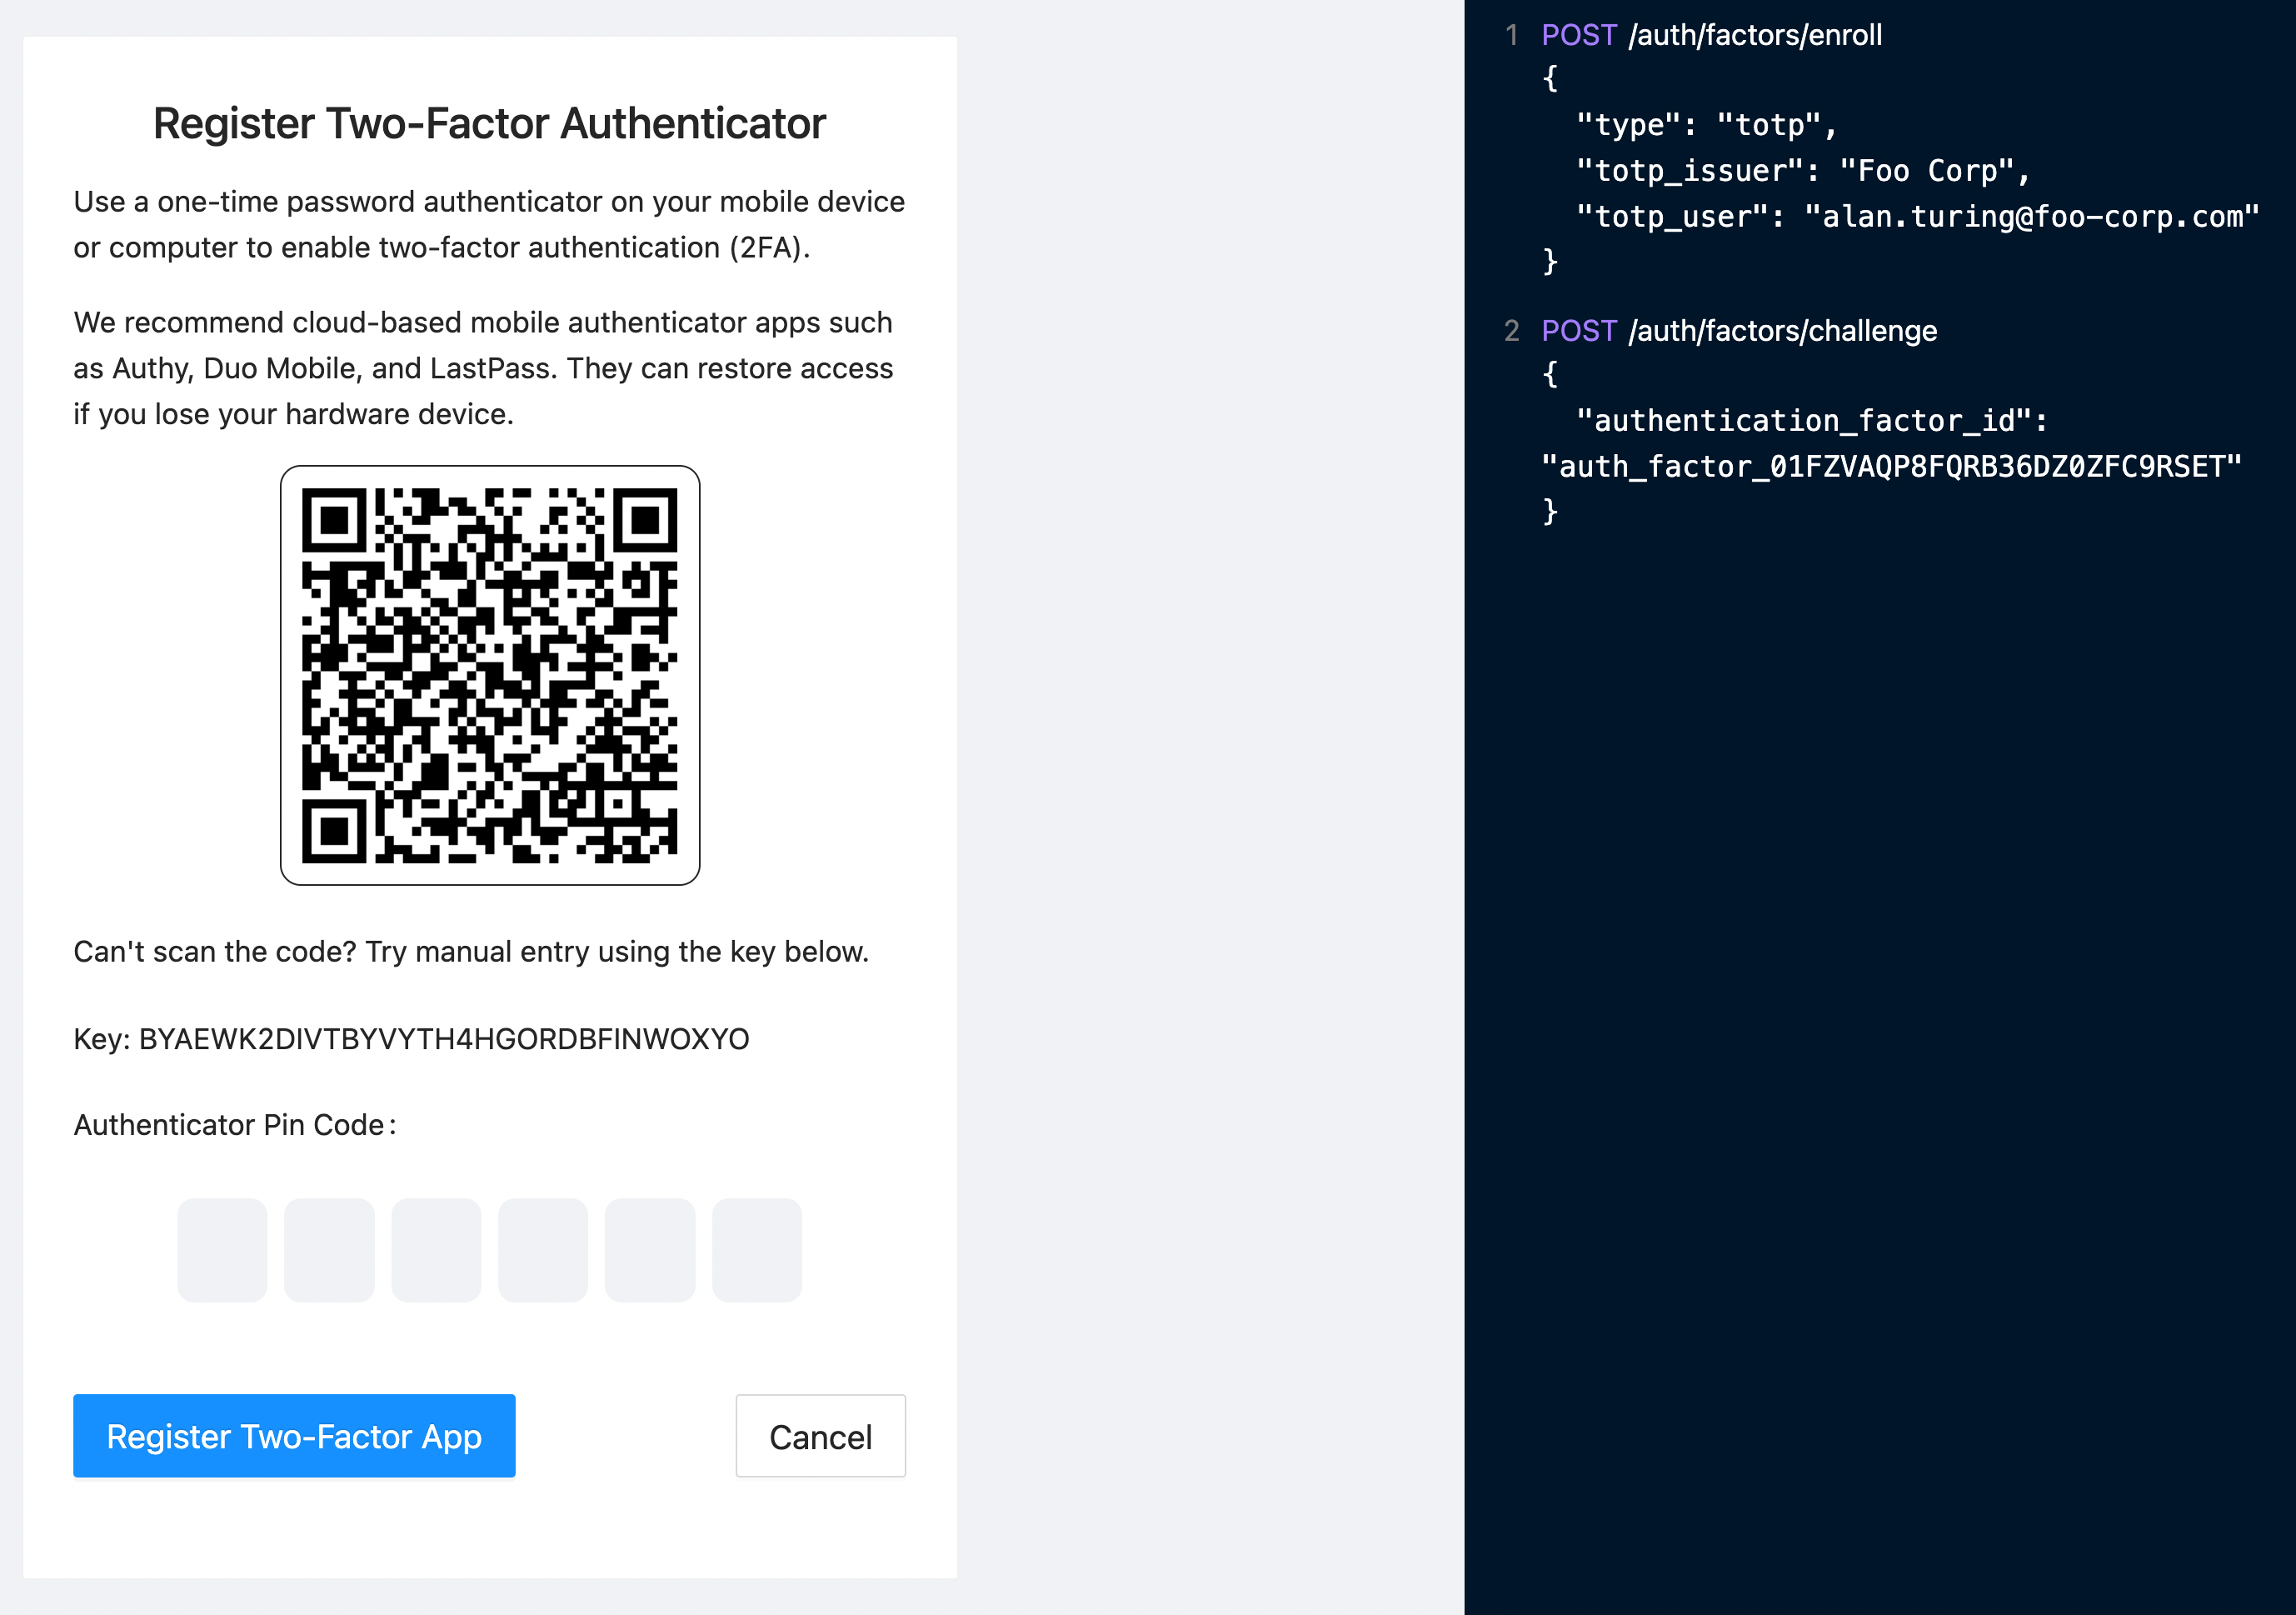Click the last pin code input box
The width and height of the screenshot is (2296, 1615).
click(x=757, y=1249)
